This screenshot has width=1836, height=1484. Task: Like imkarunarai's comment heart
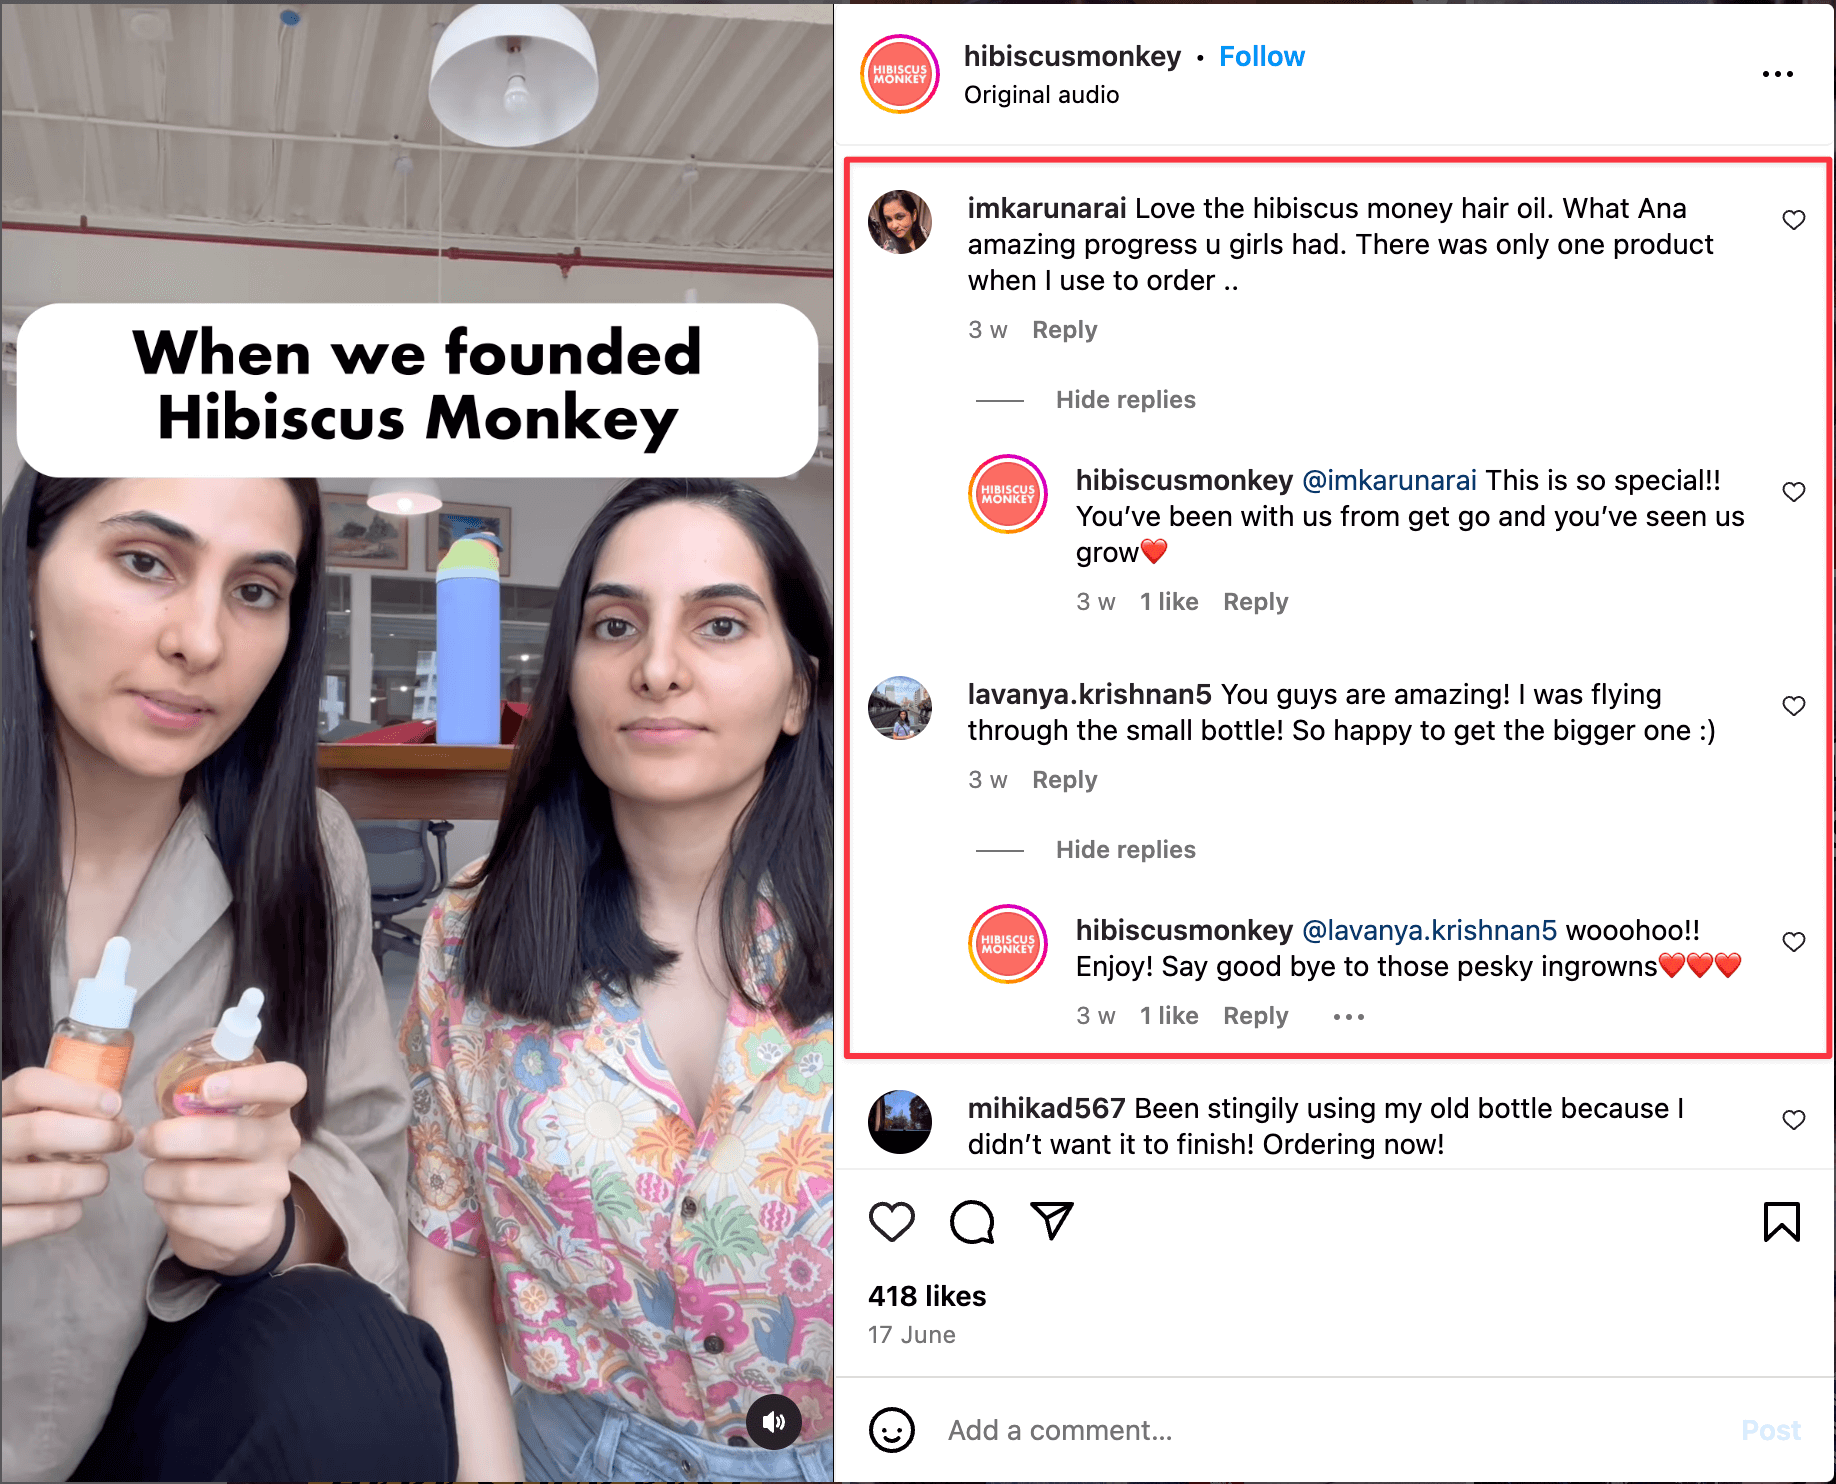click(x=1794, y=220)
